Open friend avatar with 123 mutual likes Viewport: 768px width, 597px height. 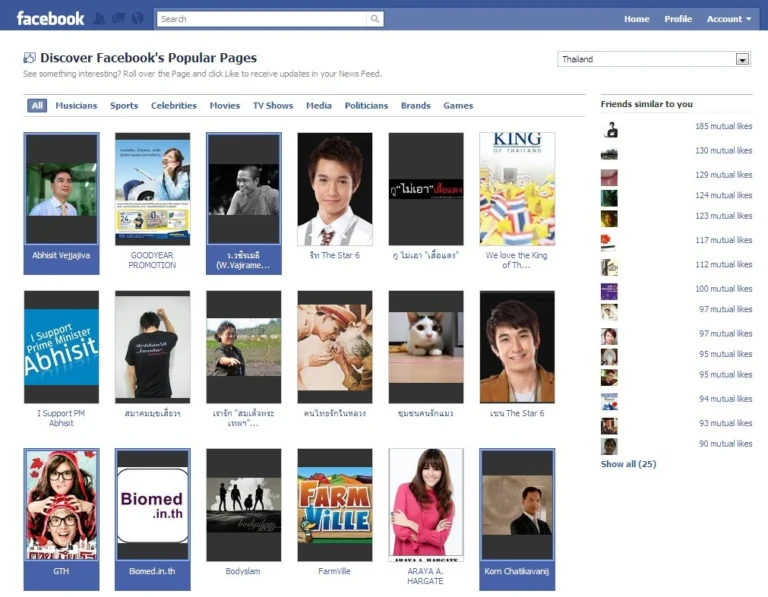(x=609, y=218)
